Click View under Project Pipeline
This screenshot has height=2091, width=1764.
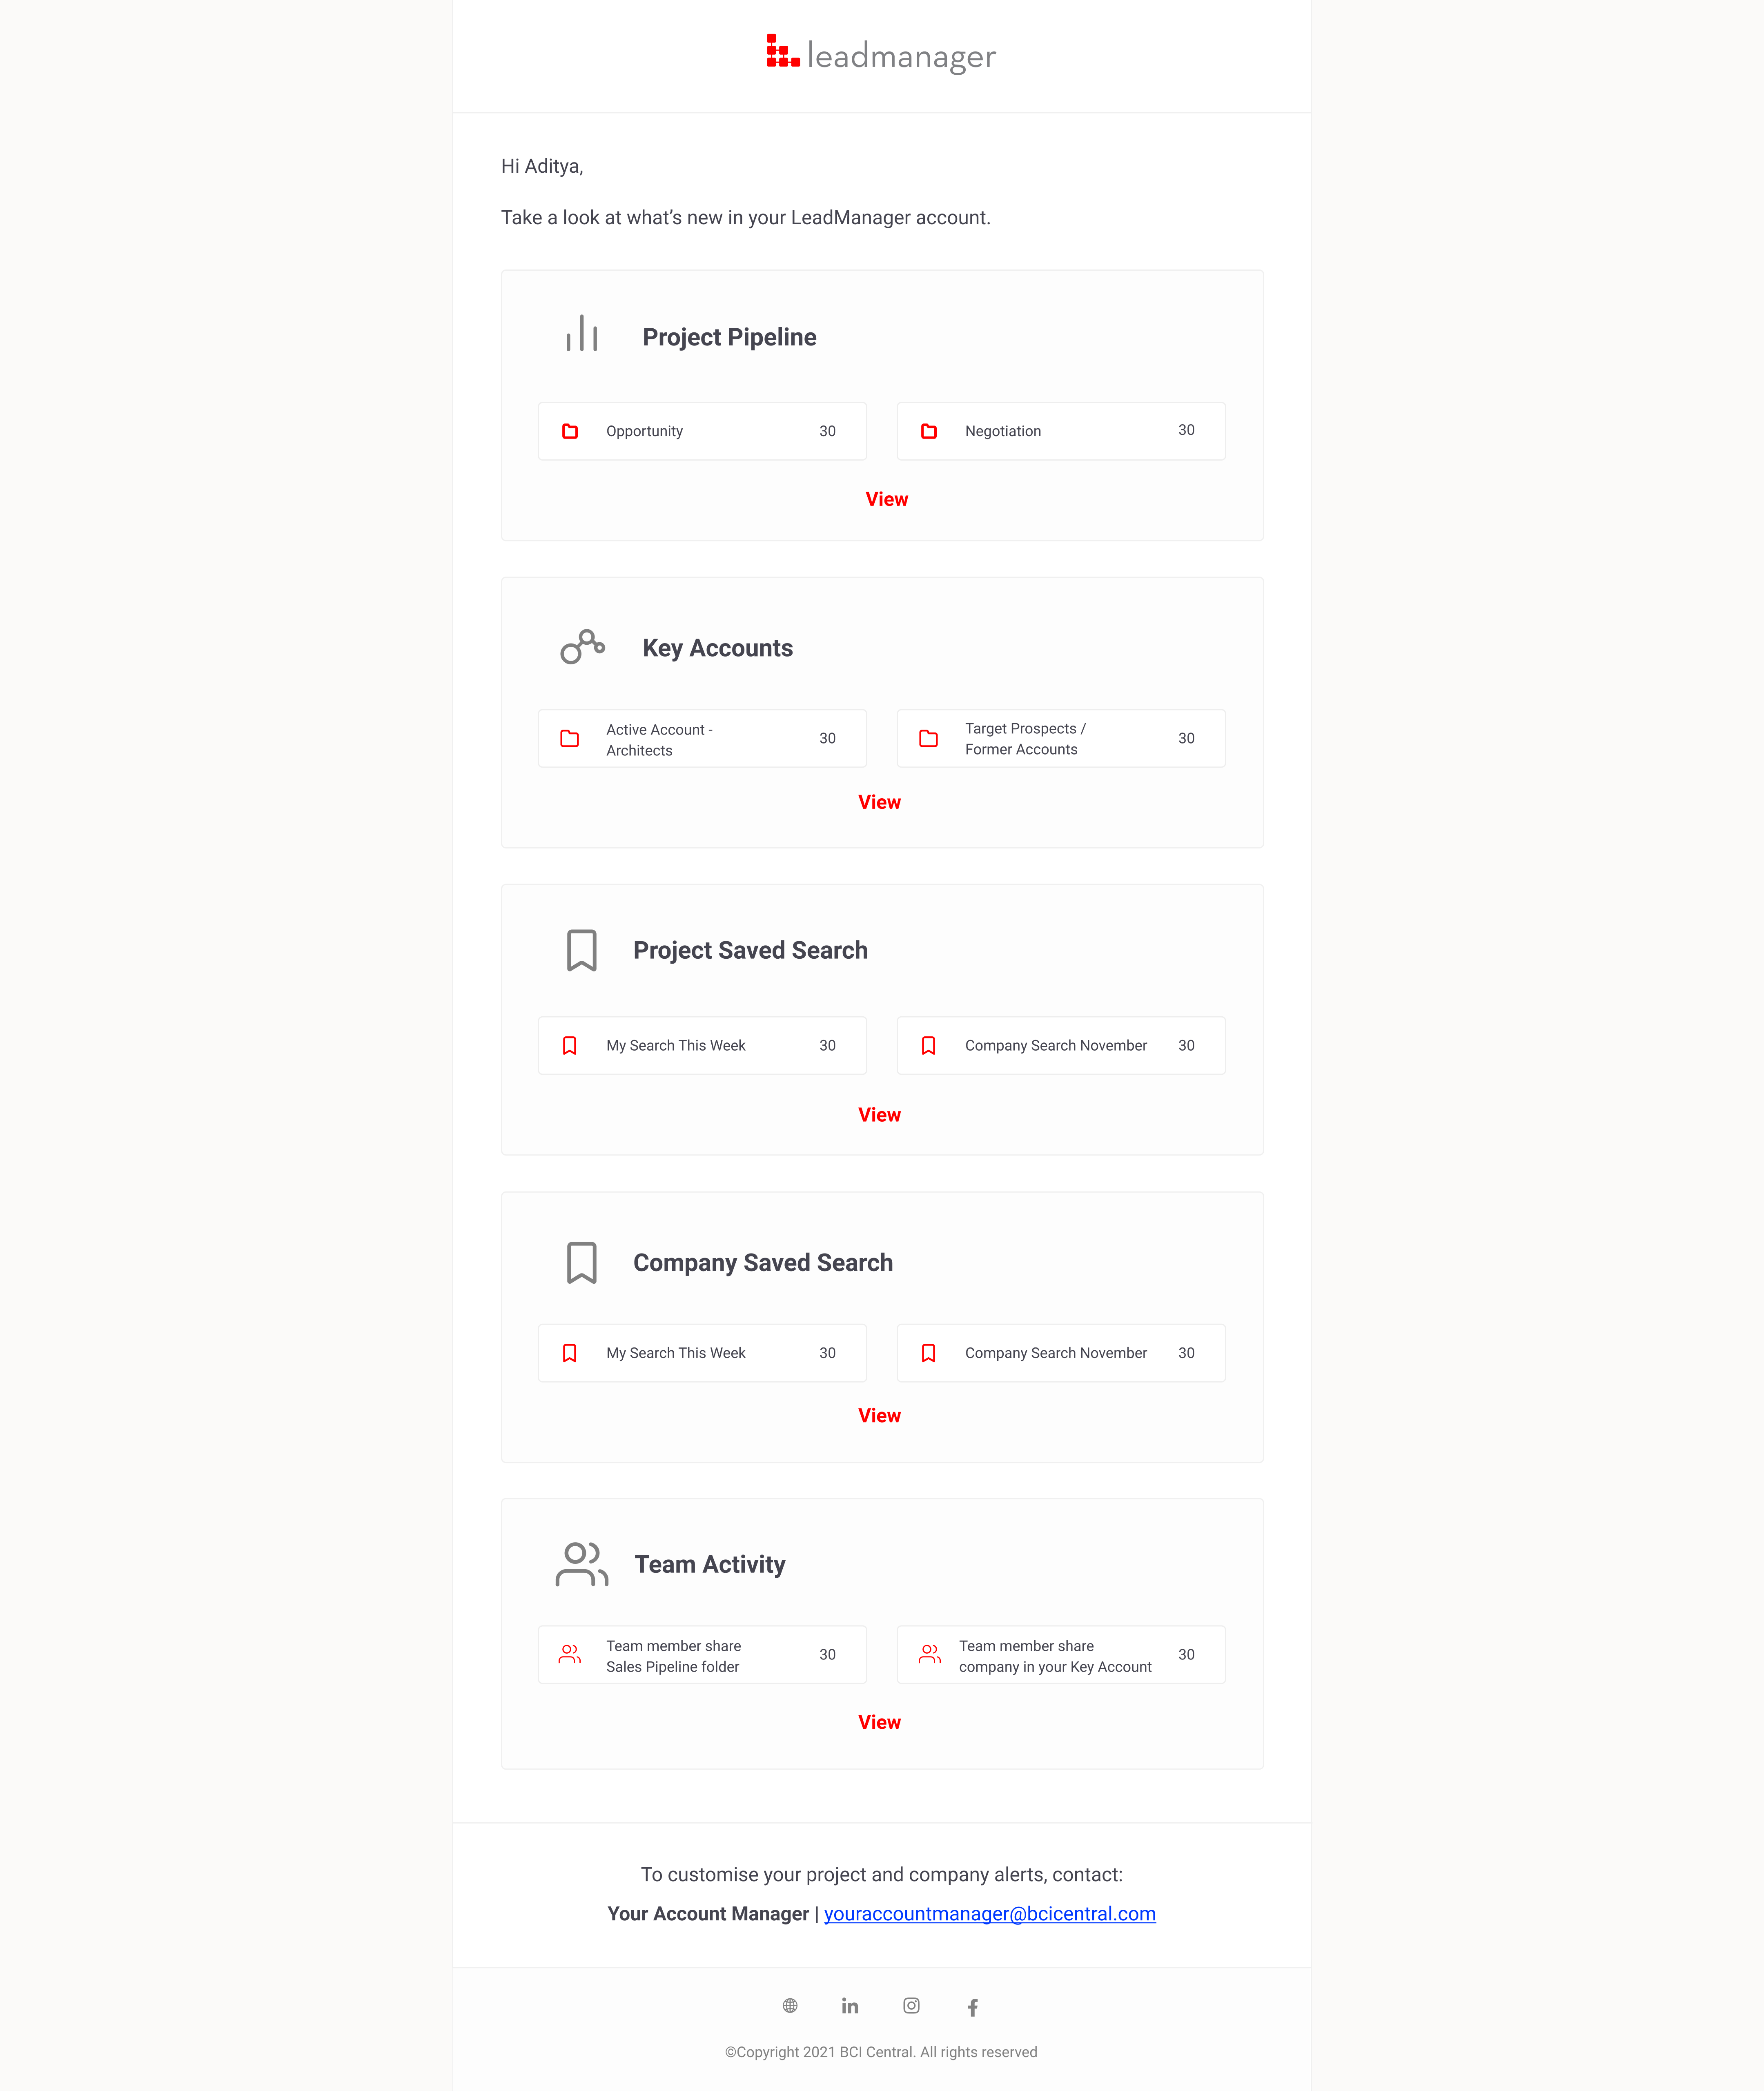[886, 499]
